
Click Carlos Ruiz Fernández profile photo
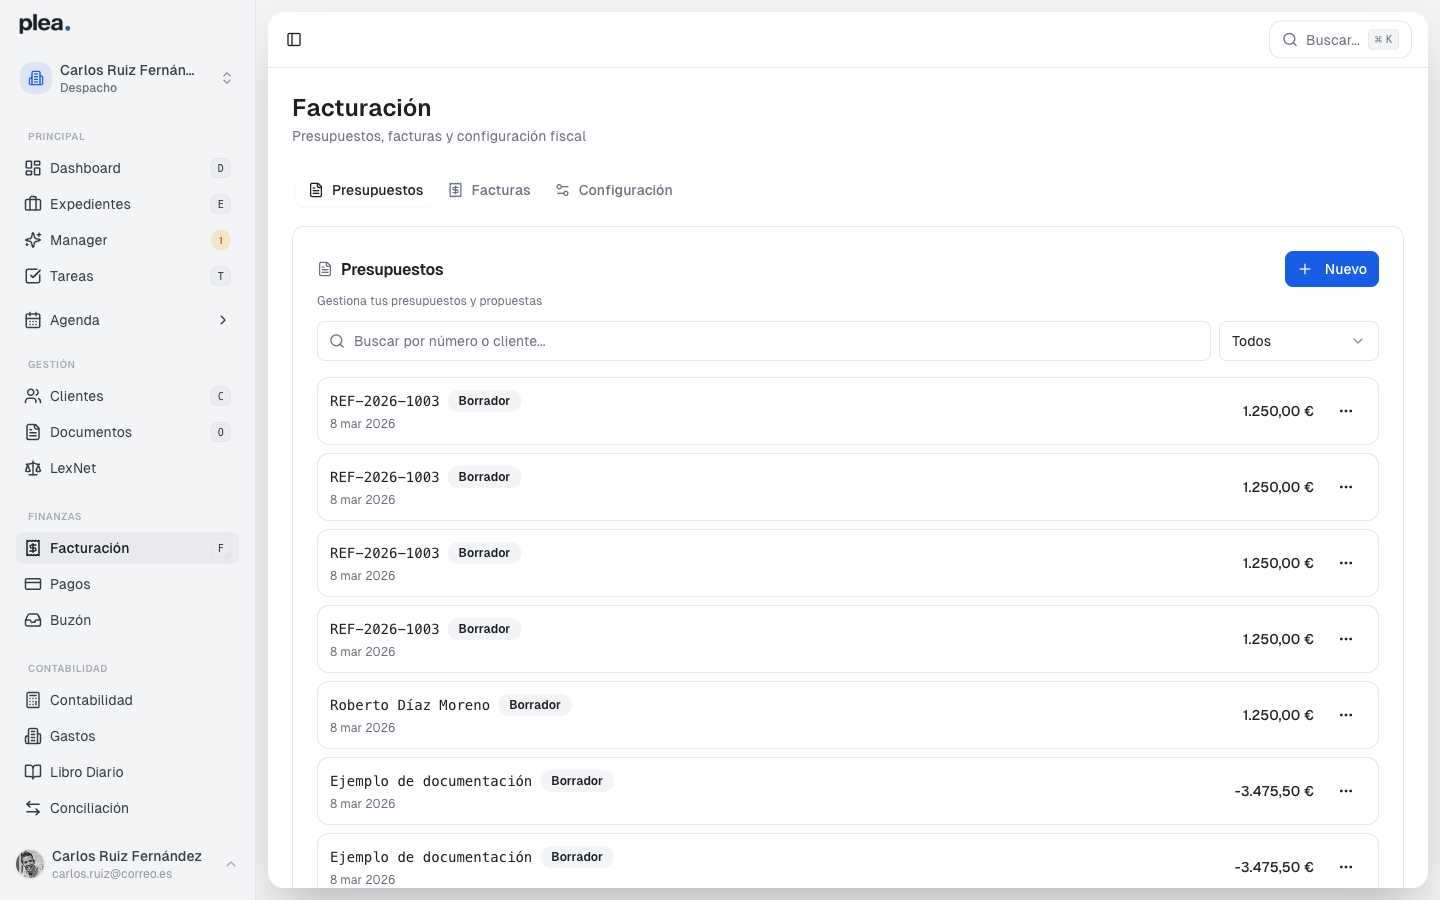pyautogui.click(x=30, y=864)
